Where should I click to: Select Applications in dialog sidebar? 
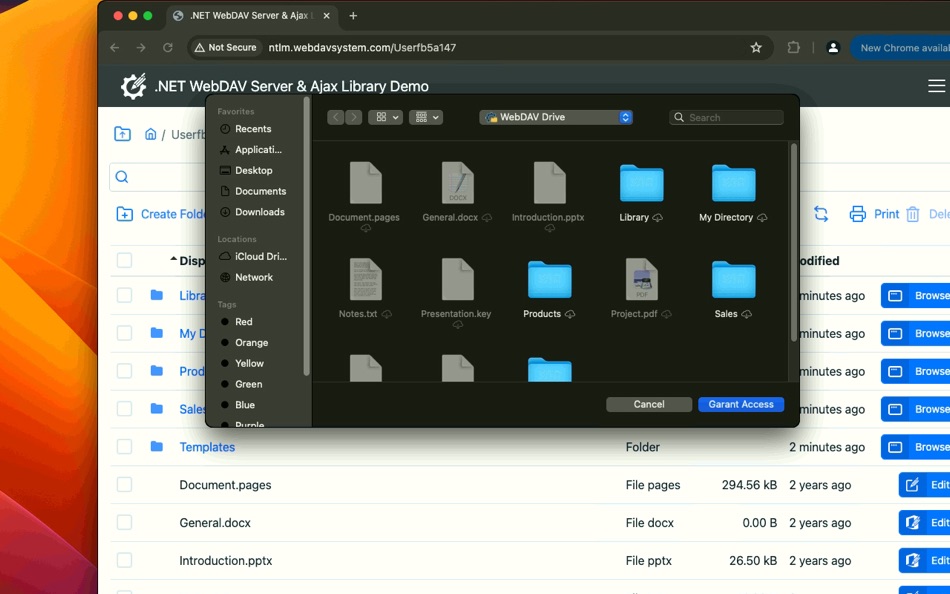click(258, 149)
